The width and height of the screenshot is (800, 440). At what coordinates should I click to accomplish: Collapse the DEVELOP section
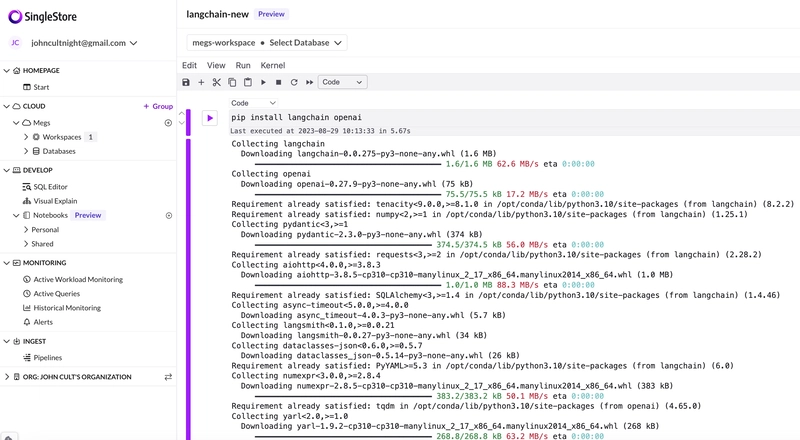click(7, 170)
